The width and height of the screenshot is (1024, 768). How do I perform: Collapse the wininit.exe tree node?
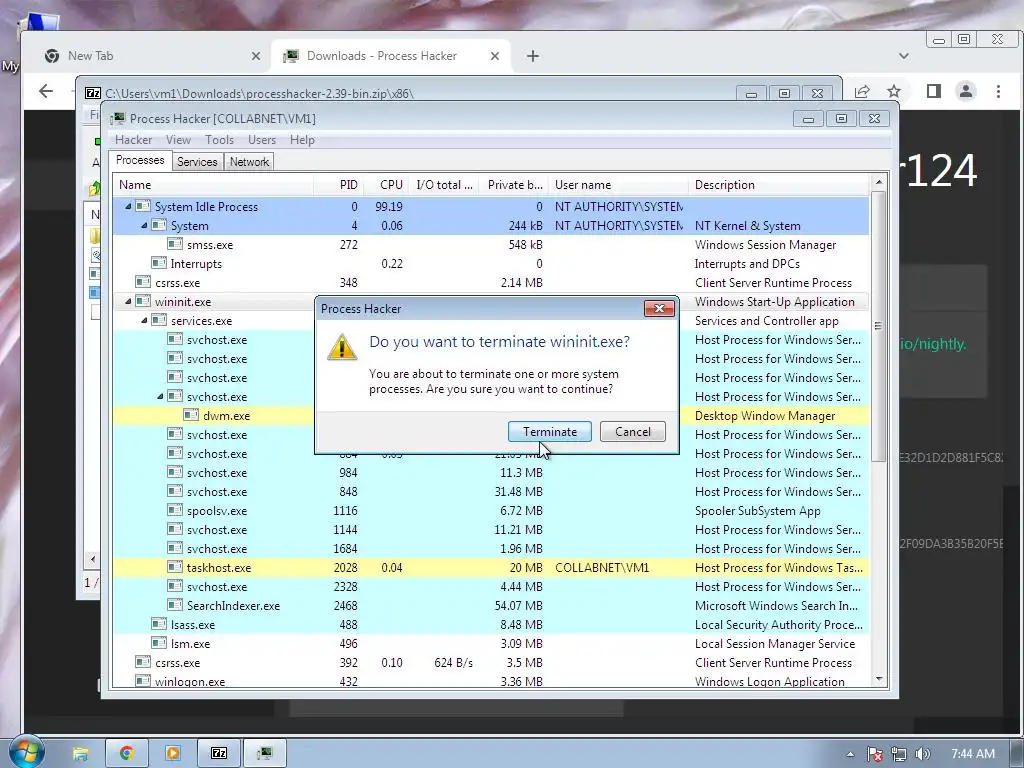click(x=128, y=302)
